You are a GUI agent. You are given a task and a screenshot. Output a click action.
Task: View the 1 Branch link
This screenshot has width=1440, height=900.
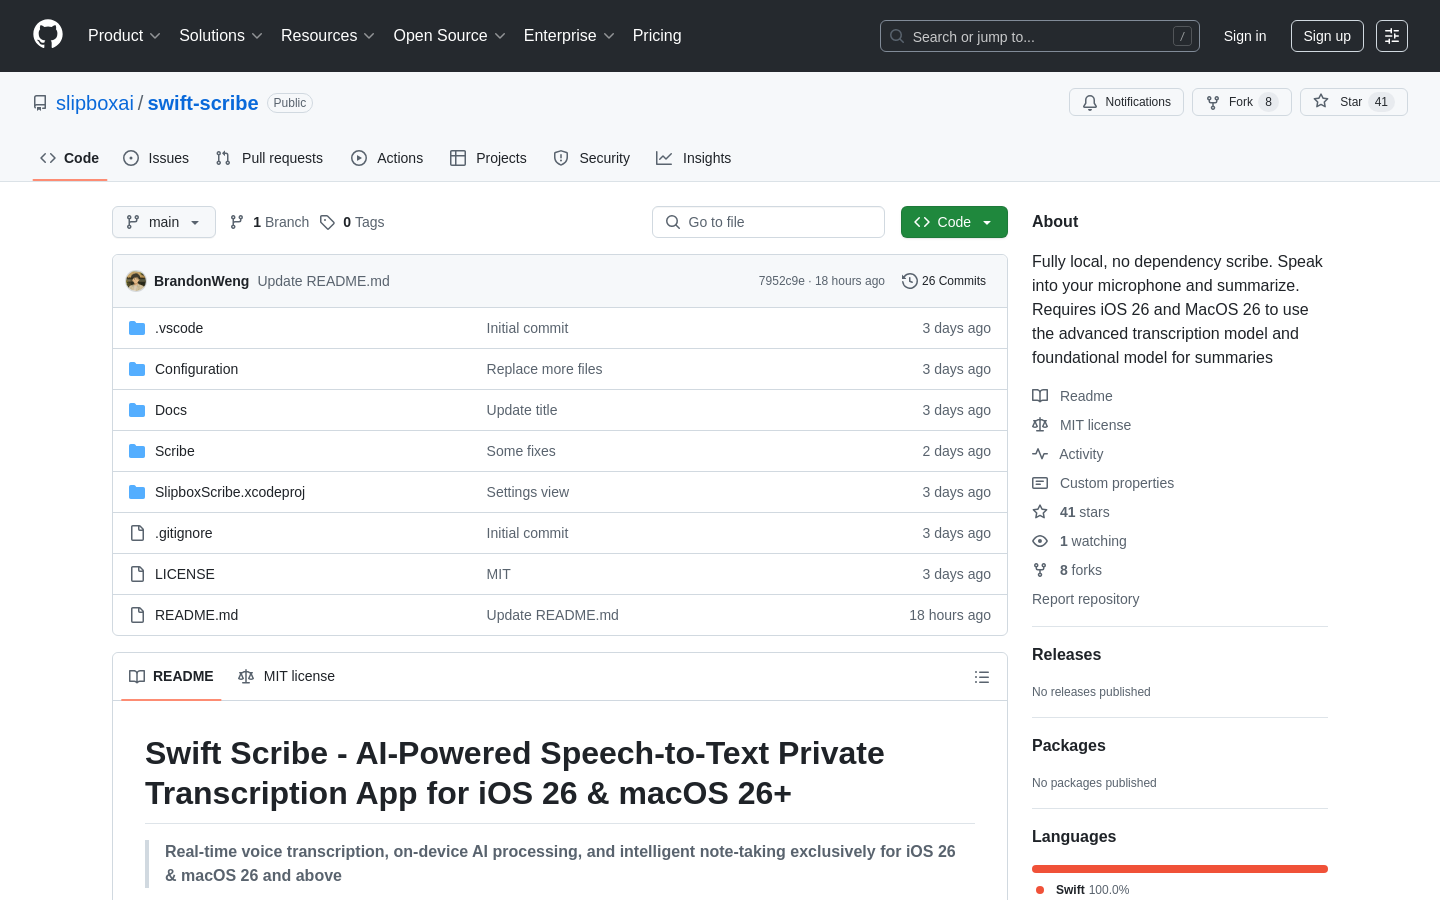coord(270,222)
